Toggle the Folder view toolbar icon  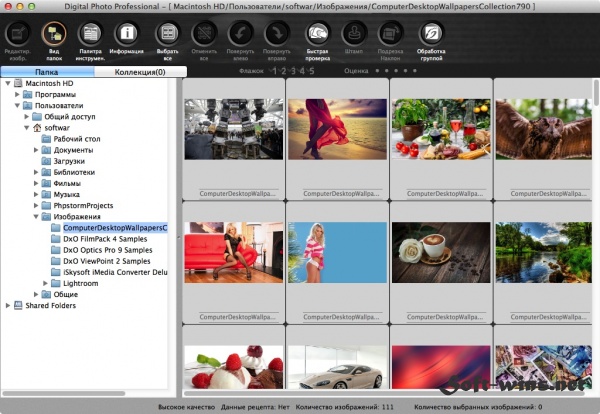point(54,34)
